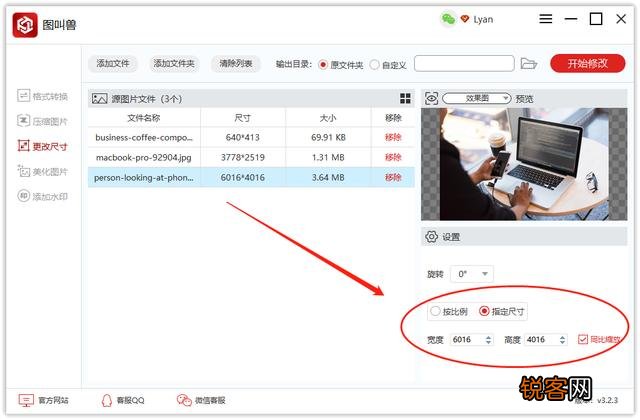Image resolution: width=640 pixels, height=420 pixels.
Task: Click the Lyan username
Action: pyautogui.click(x=483, y=20)
